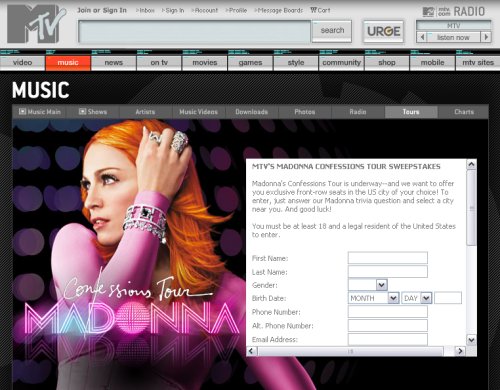This screenshot has width=500, height=390.
Task: Click the URGE logo button
Action: 383,31
